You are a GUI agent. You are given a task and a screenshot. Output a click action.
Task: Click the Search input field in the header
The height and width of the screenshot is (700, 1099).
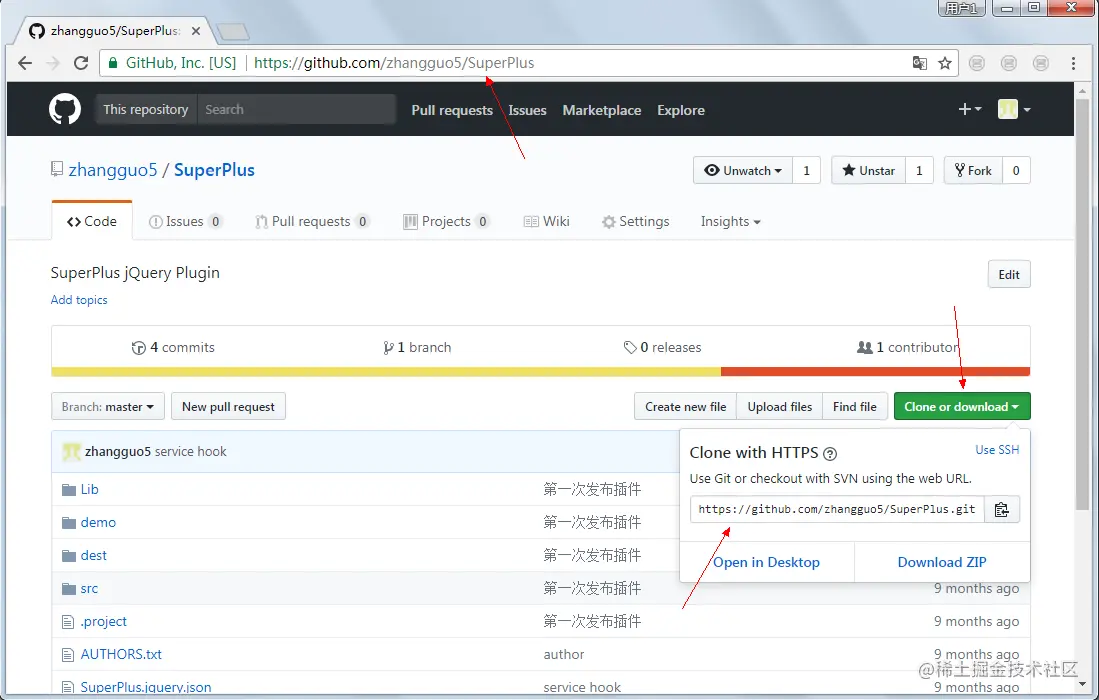coord(297,109)
